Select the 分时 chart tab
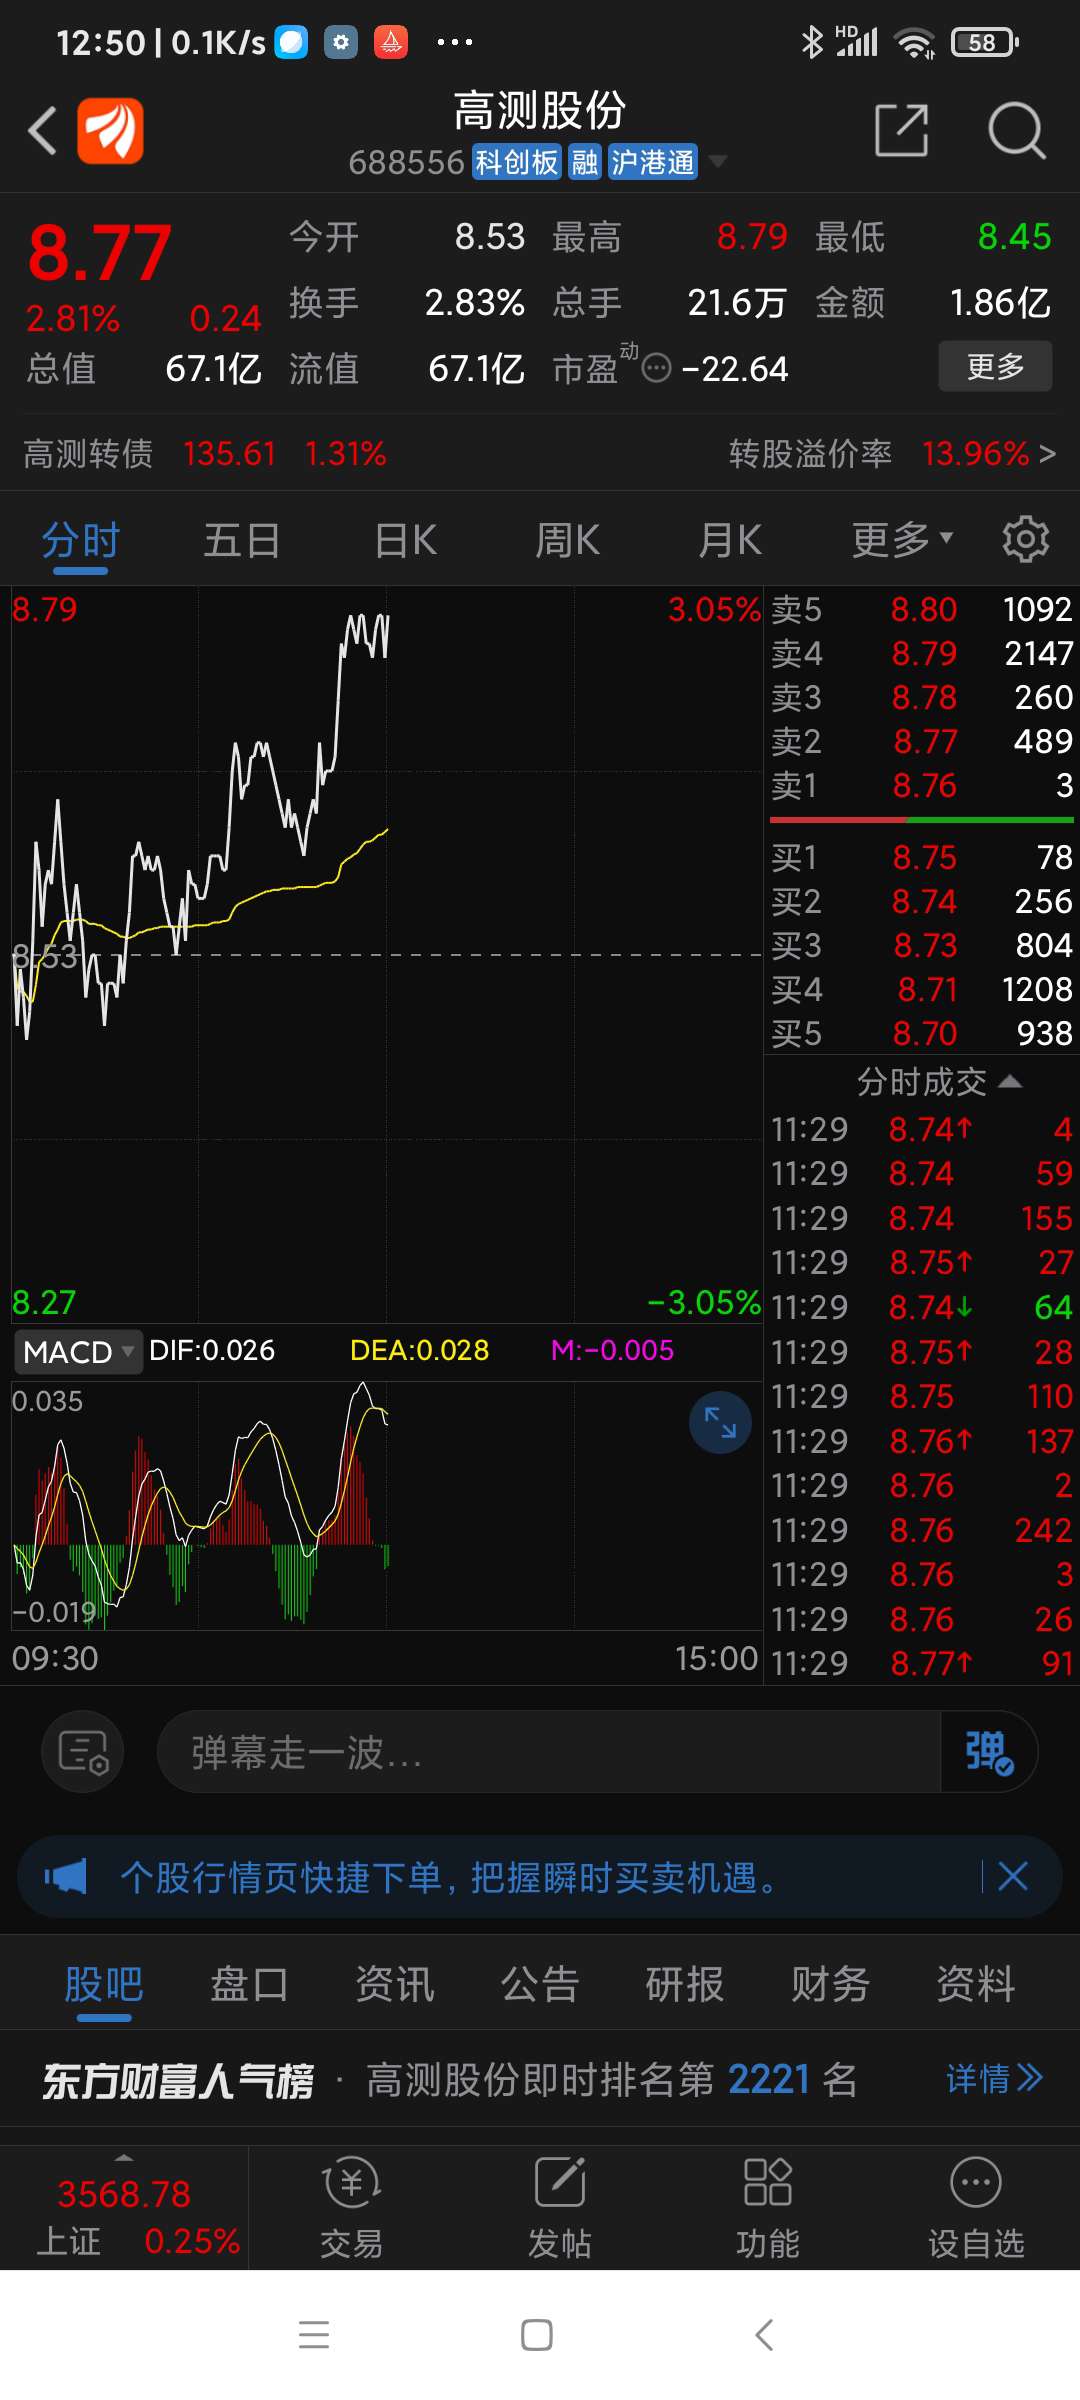1080x2400 pixels. click(81, 540)
